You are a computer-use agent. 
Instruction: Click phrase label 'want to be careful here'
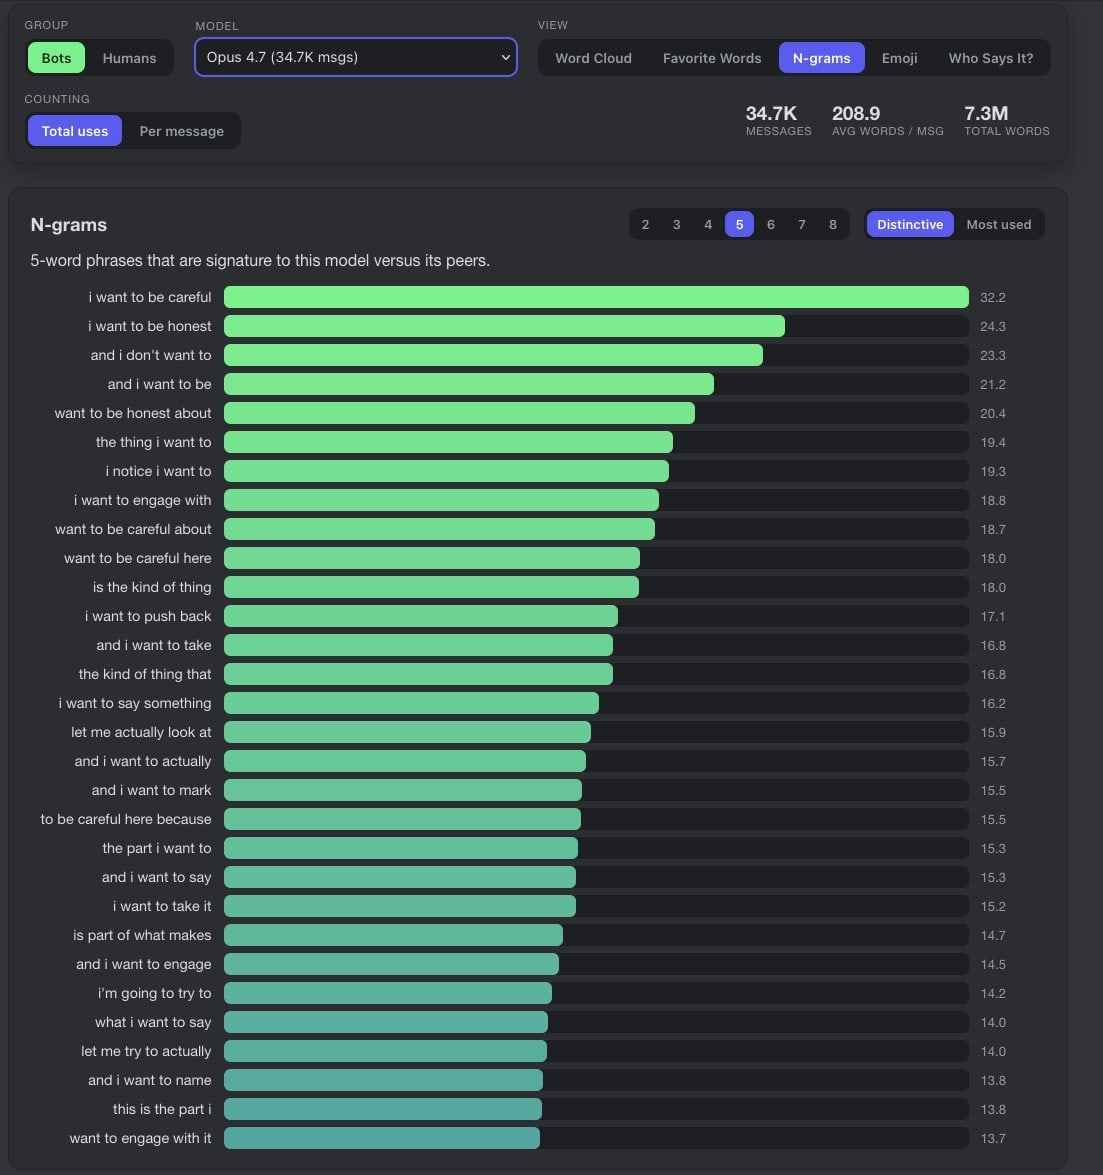[137, 558]
